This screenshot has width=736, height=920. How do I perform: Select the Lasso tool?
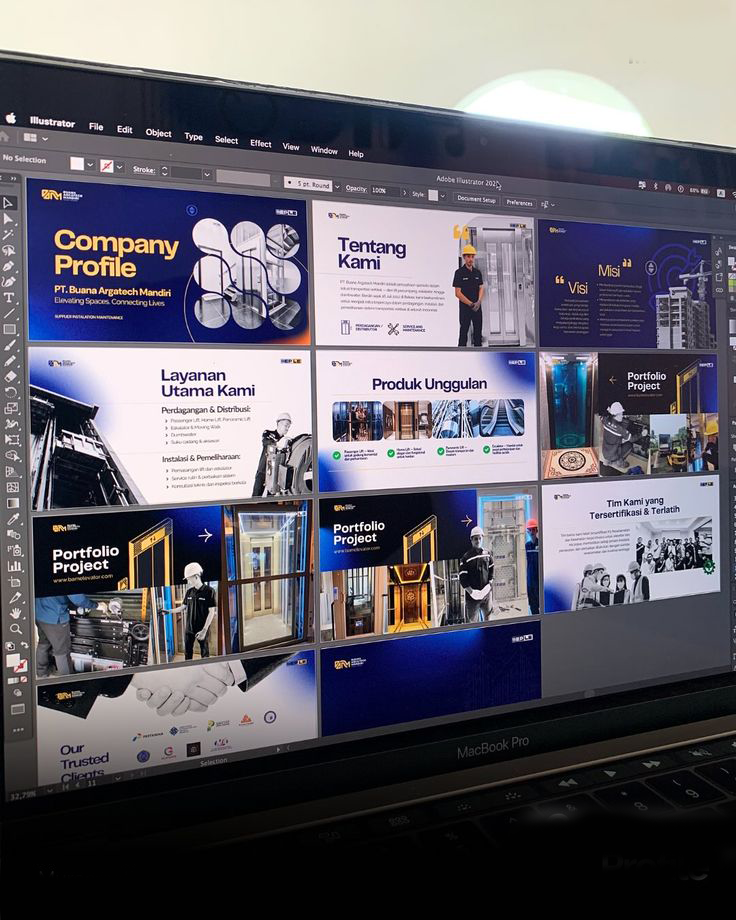(8, 251)
